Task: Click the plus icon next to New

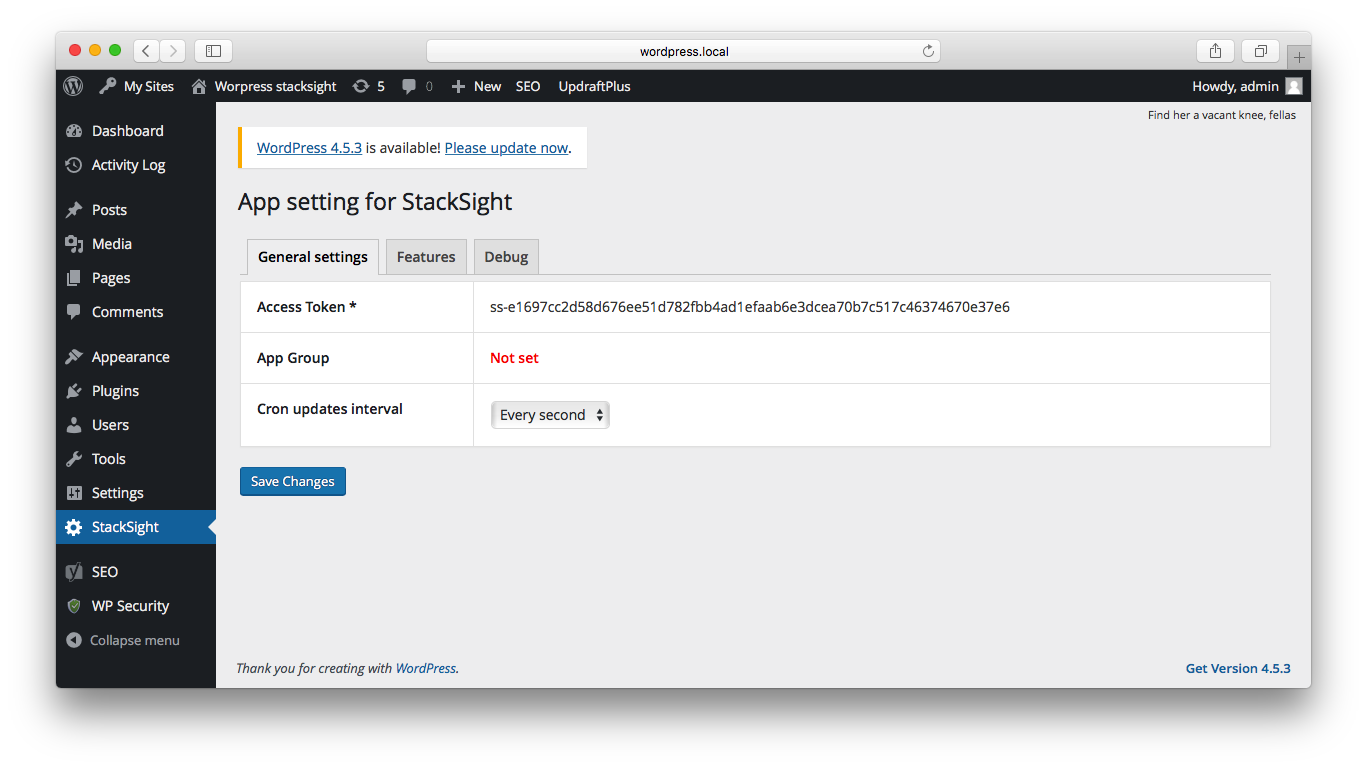Action: tap(458, 86)
